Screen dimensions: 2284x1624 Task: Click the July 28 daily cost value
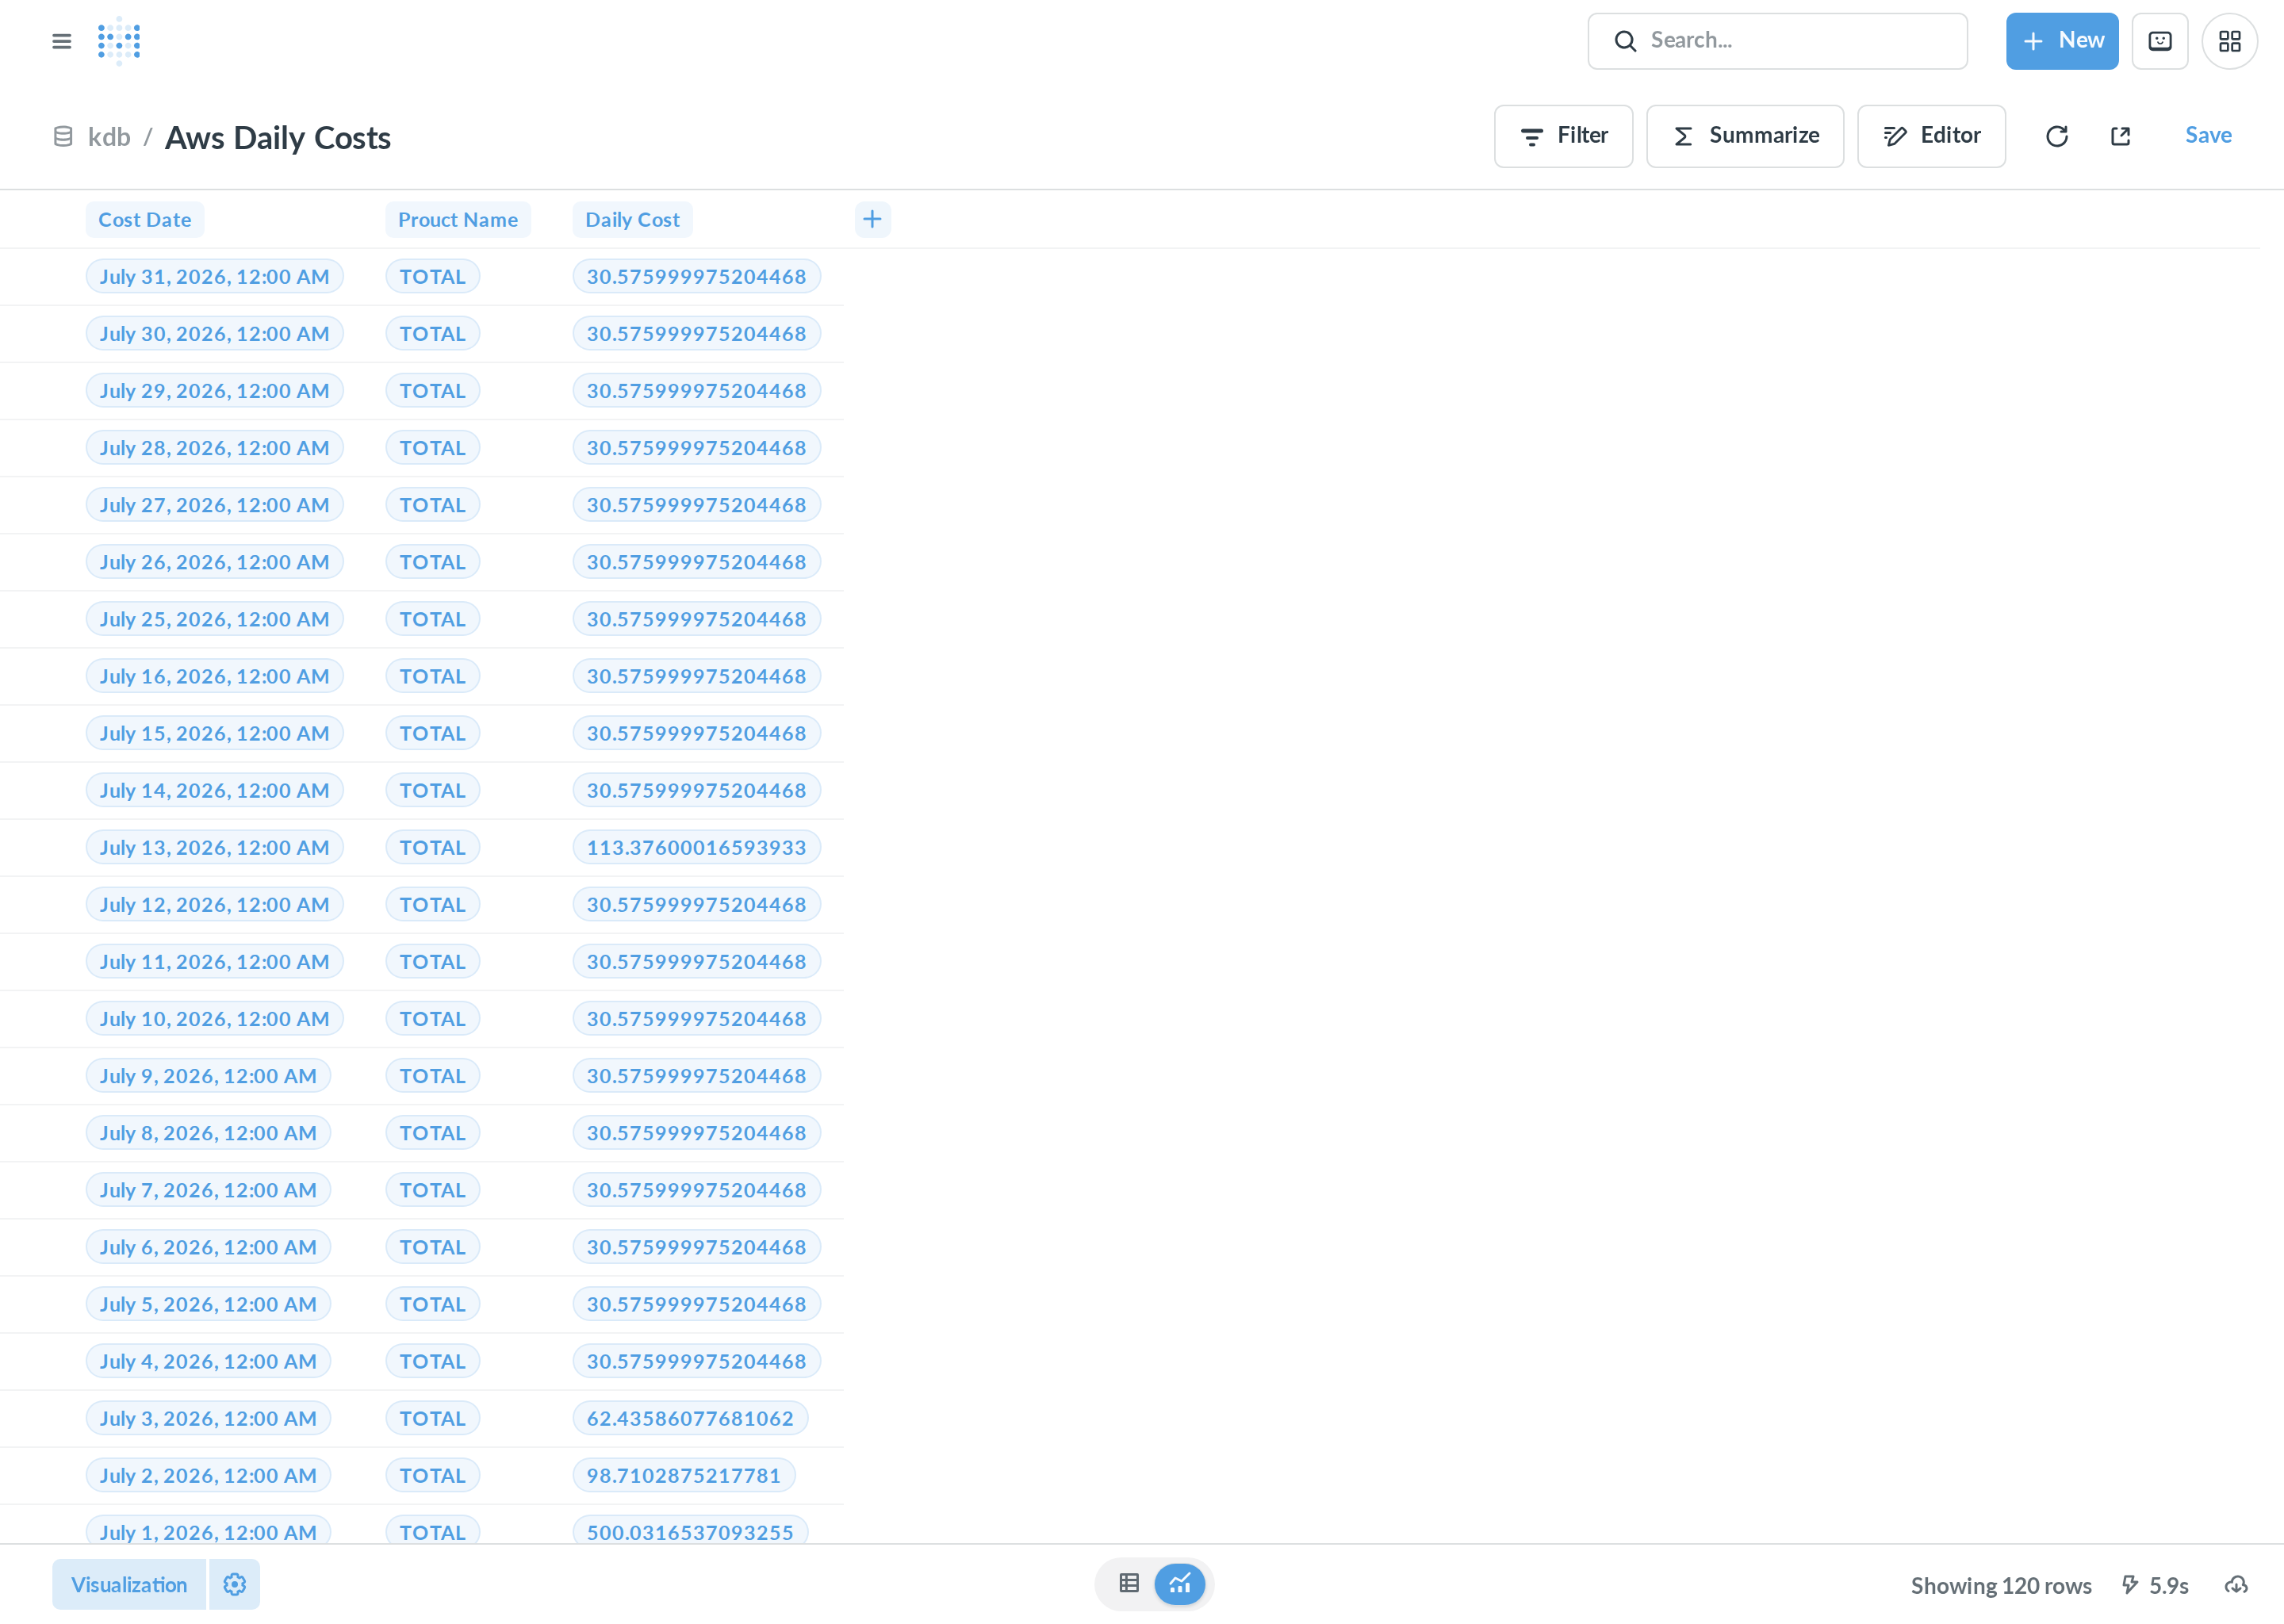tap(696, 448)
